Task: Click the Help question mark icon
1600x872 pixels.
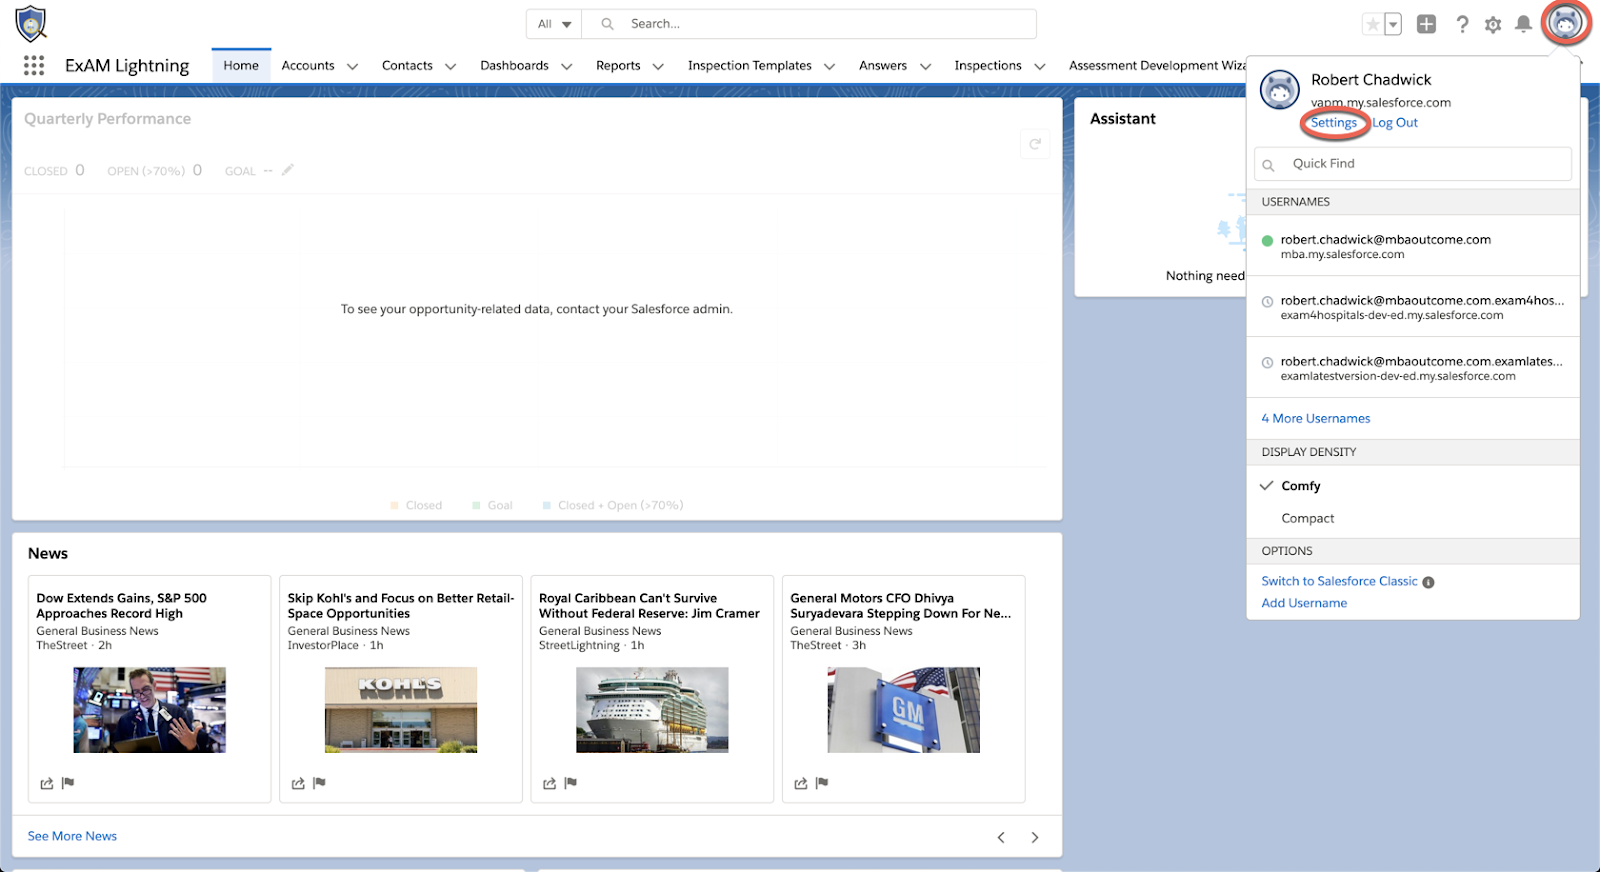Action: pyautogui.click(x=1462, y=24)
